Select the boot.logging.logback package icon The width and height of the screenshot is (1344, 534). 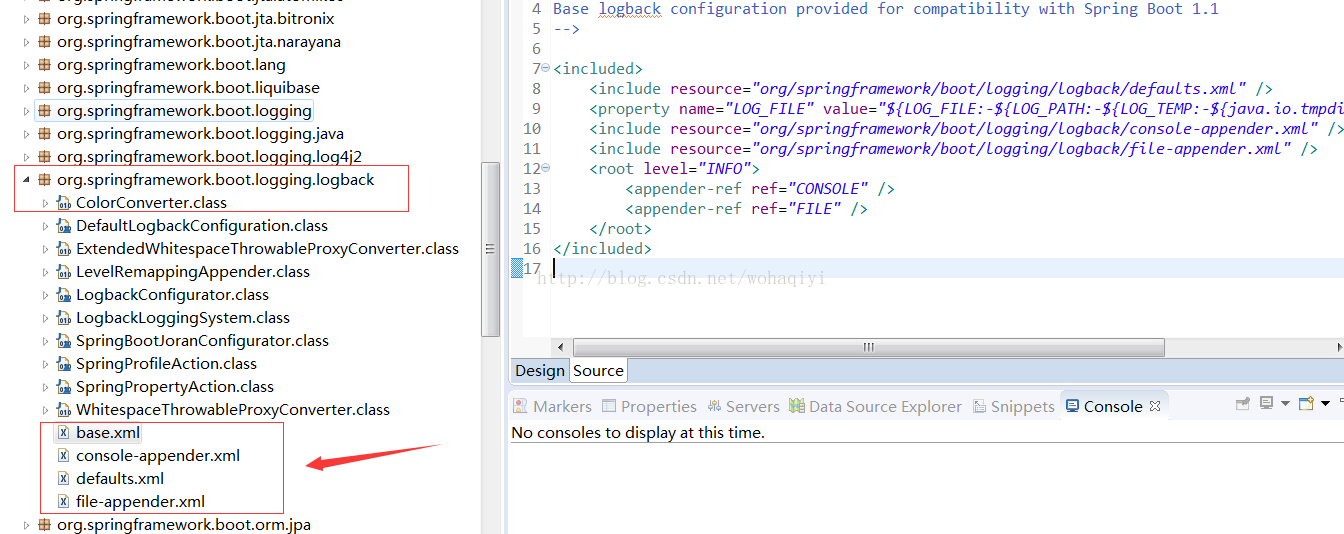(44, 180)
